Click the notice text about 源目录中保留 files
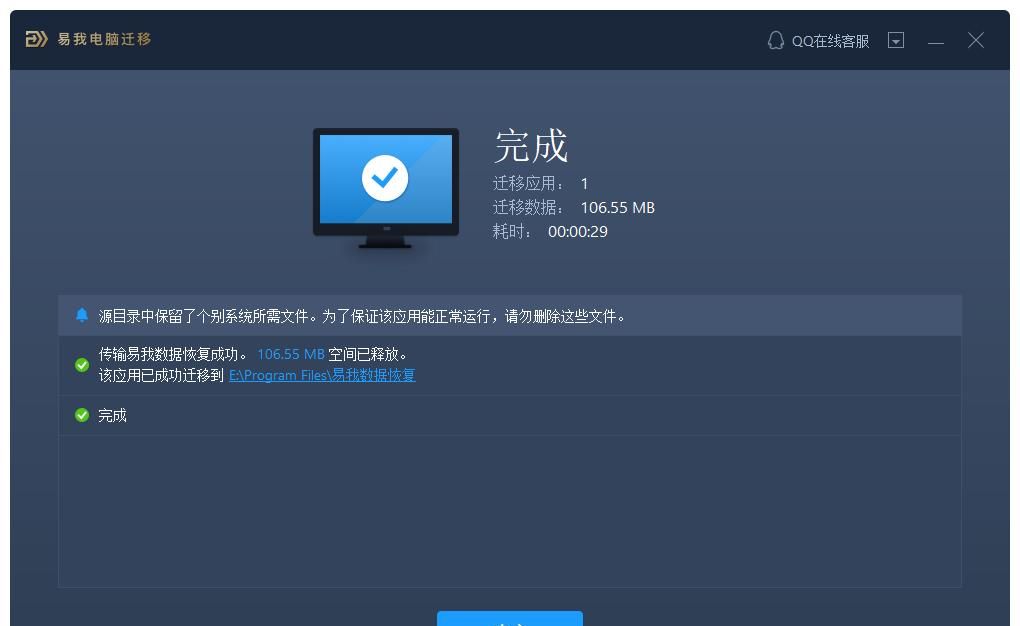The width and height of the screenshot is (1020, 626). click(x=362, y=316)
